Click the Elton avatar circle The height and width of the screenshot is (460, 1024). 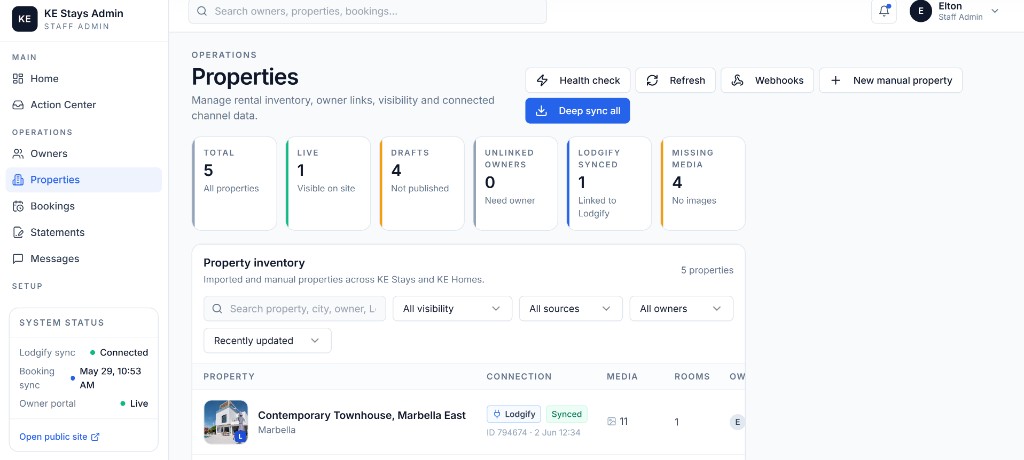tap(921, 11)
